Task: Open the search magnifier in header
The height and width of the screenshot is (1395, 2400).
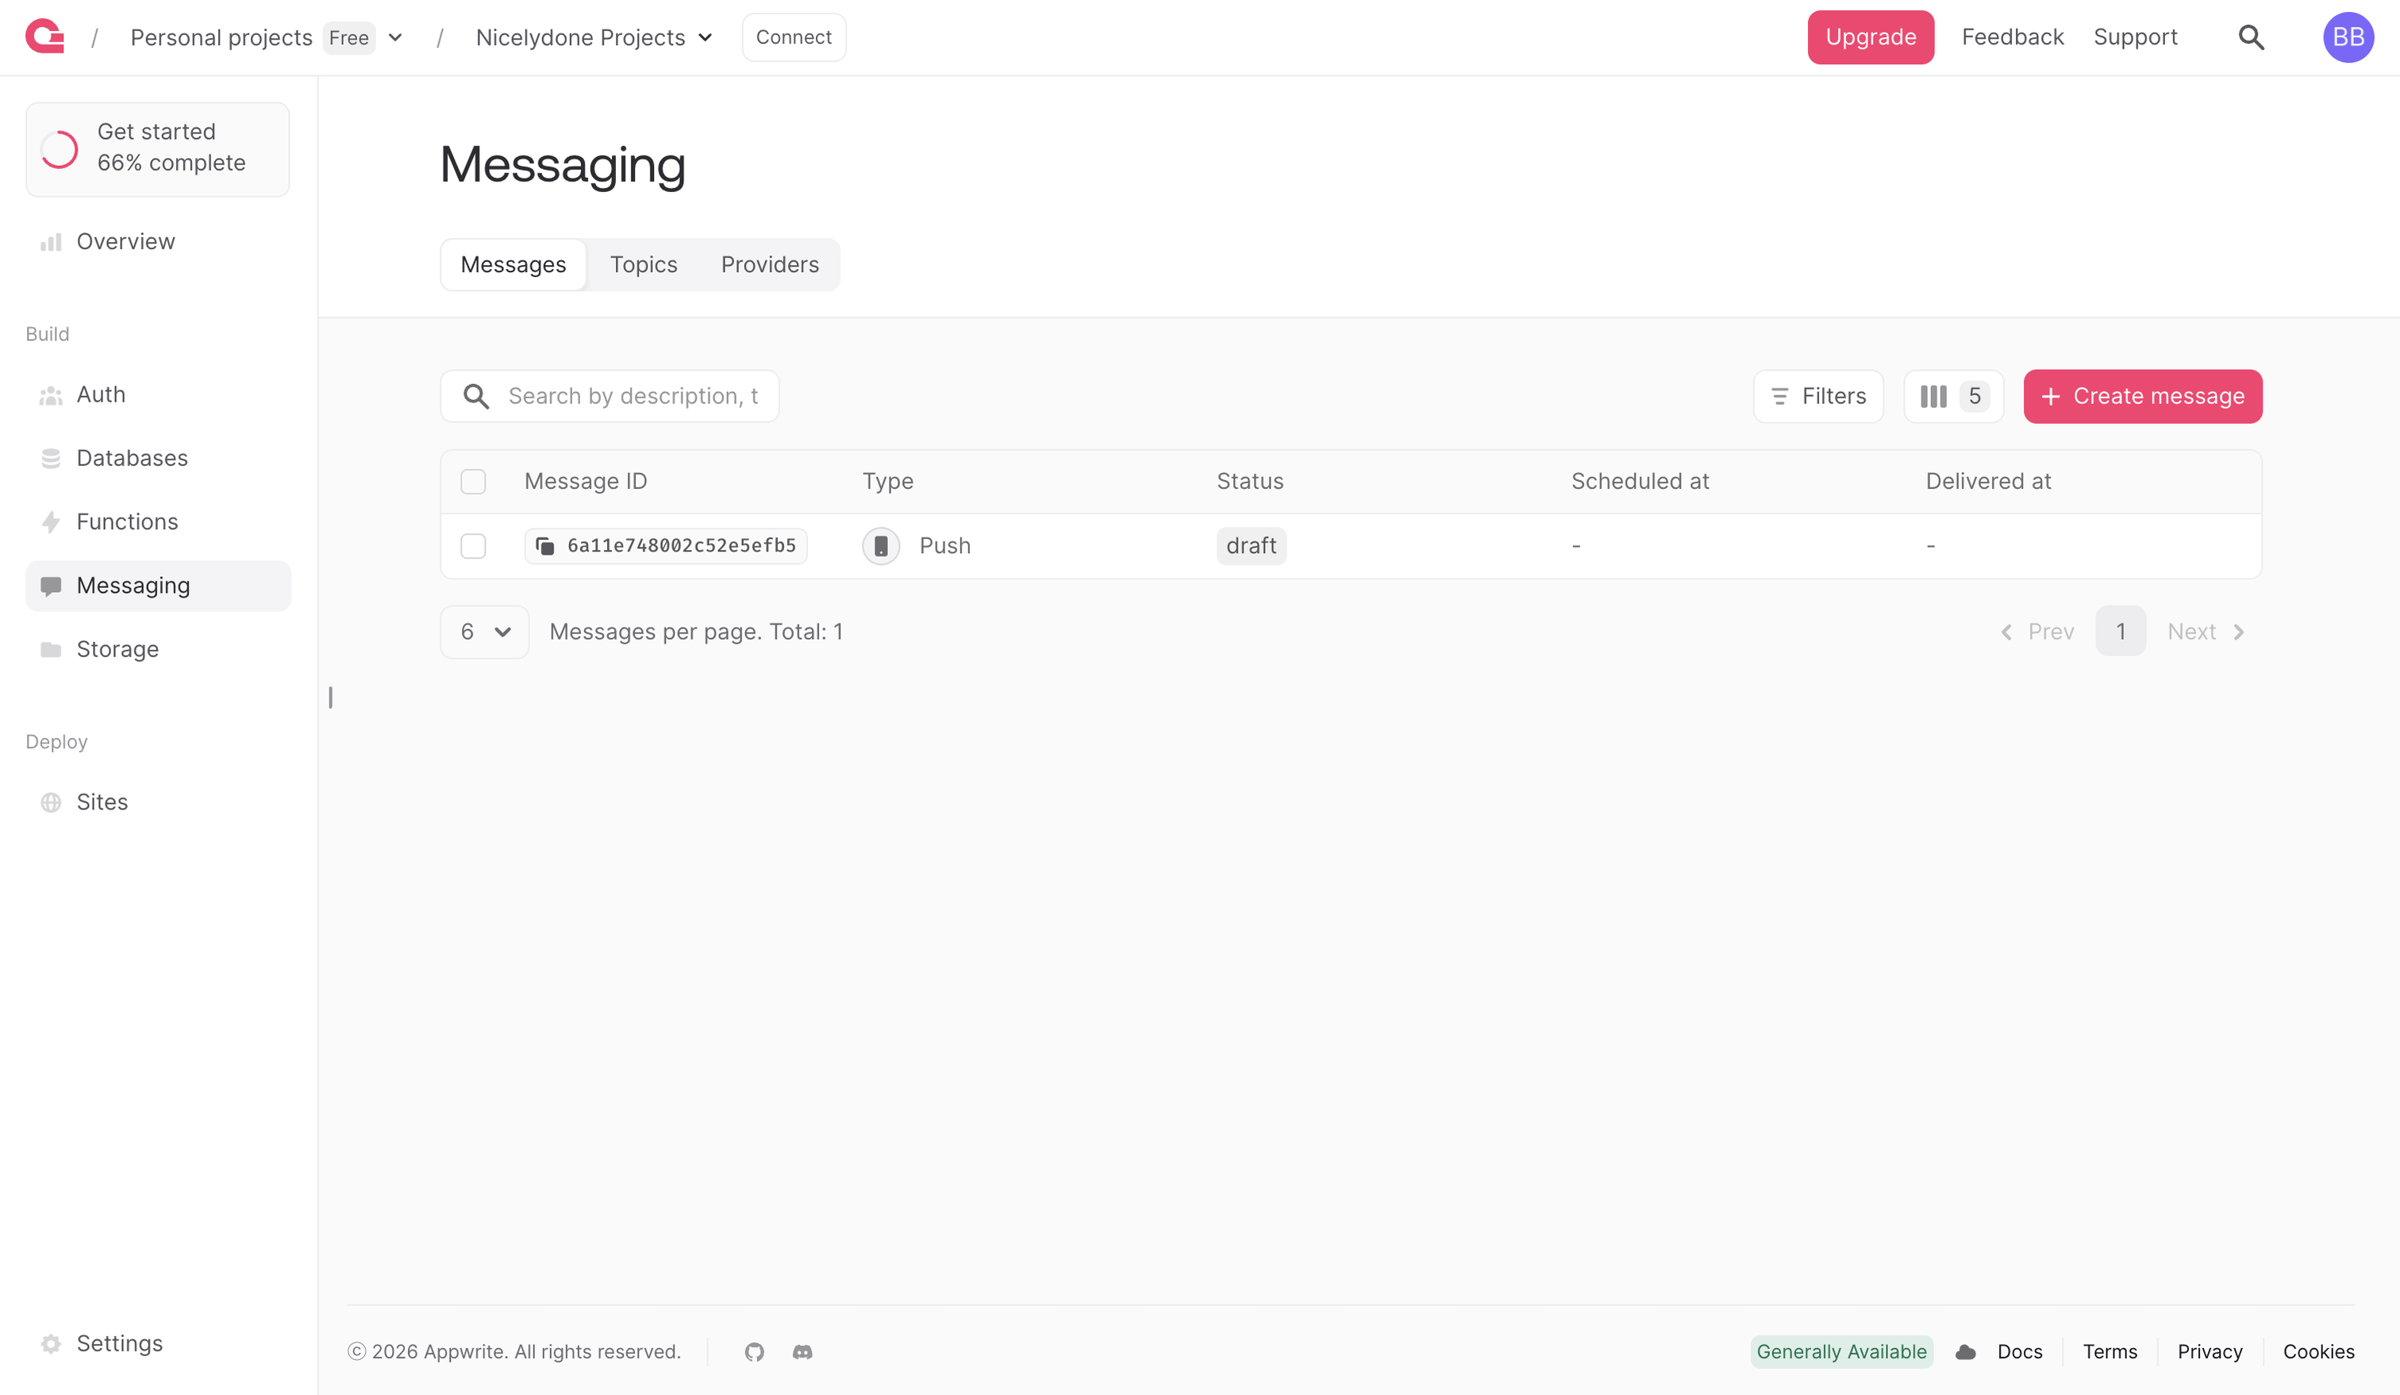Action: (2251, 37)
